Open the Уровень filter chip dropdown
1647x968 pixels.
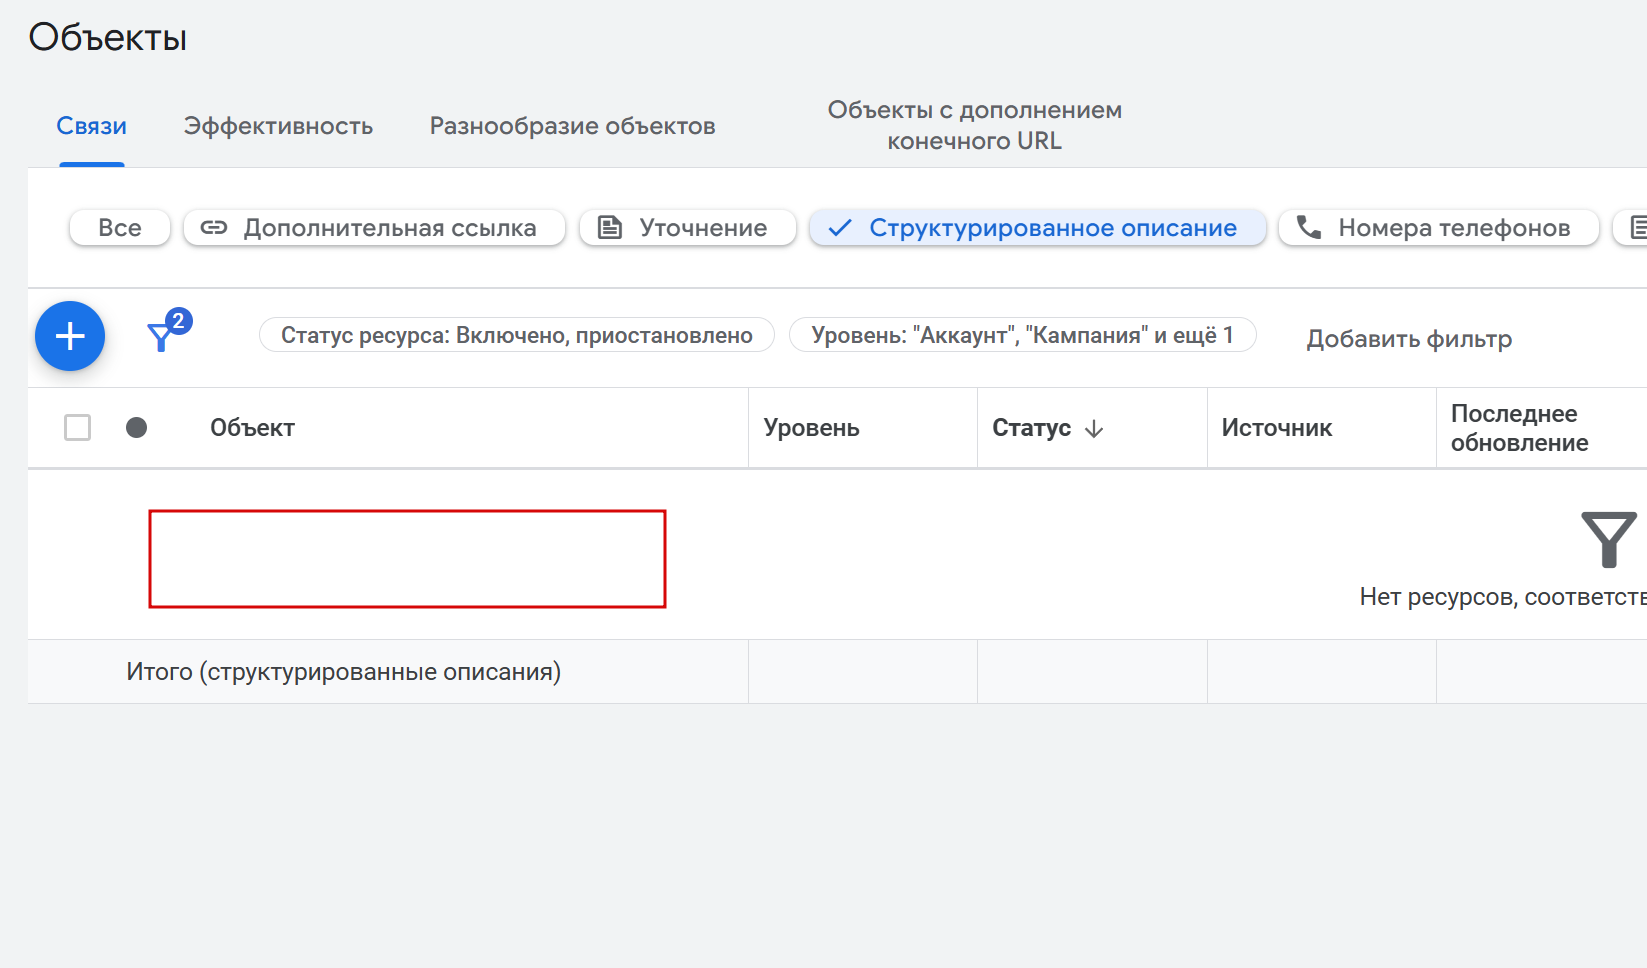(x=1022, y=335)
